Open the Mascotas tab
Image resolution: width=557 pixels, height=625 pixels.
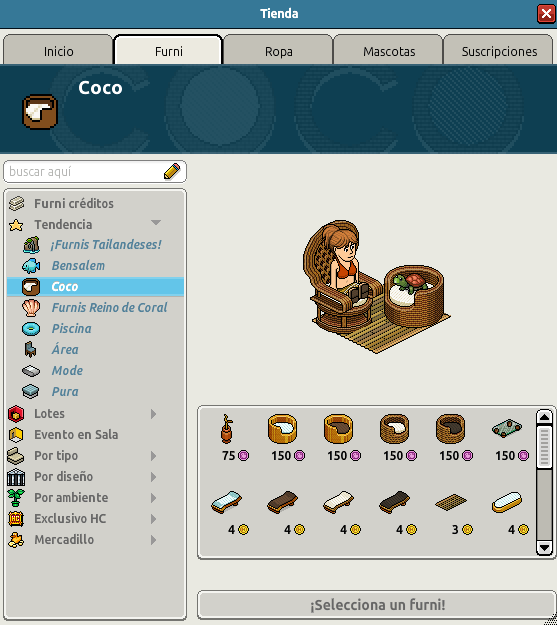click(389, 50)
